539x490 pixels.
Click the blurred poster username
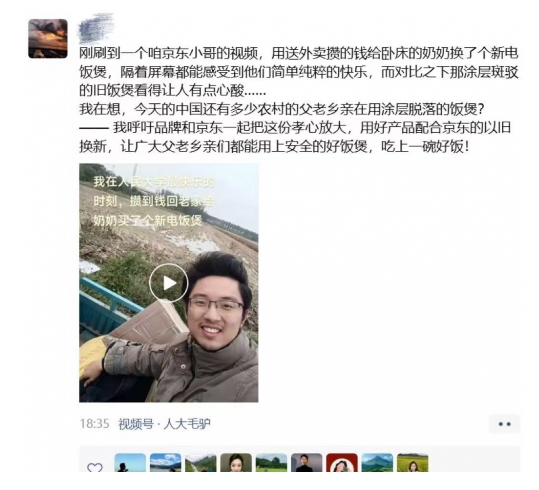click(x=96, y=28)
